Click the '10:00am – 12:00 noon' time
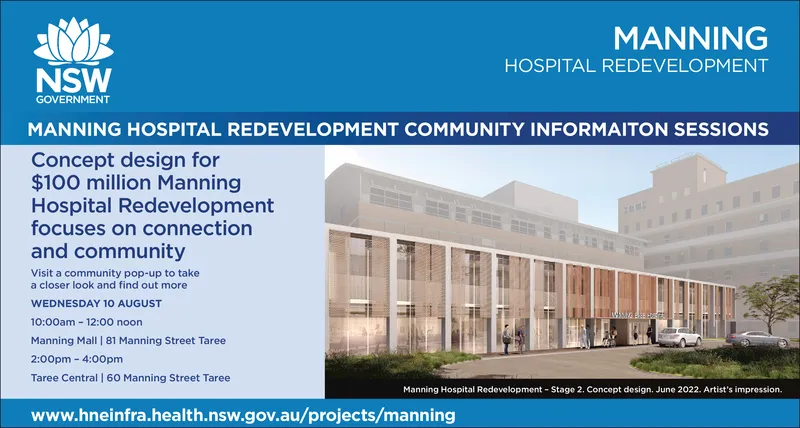 click(86, 322)
